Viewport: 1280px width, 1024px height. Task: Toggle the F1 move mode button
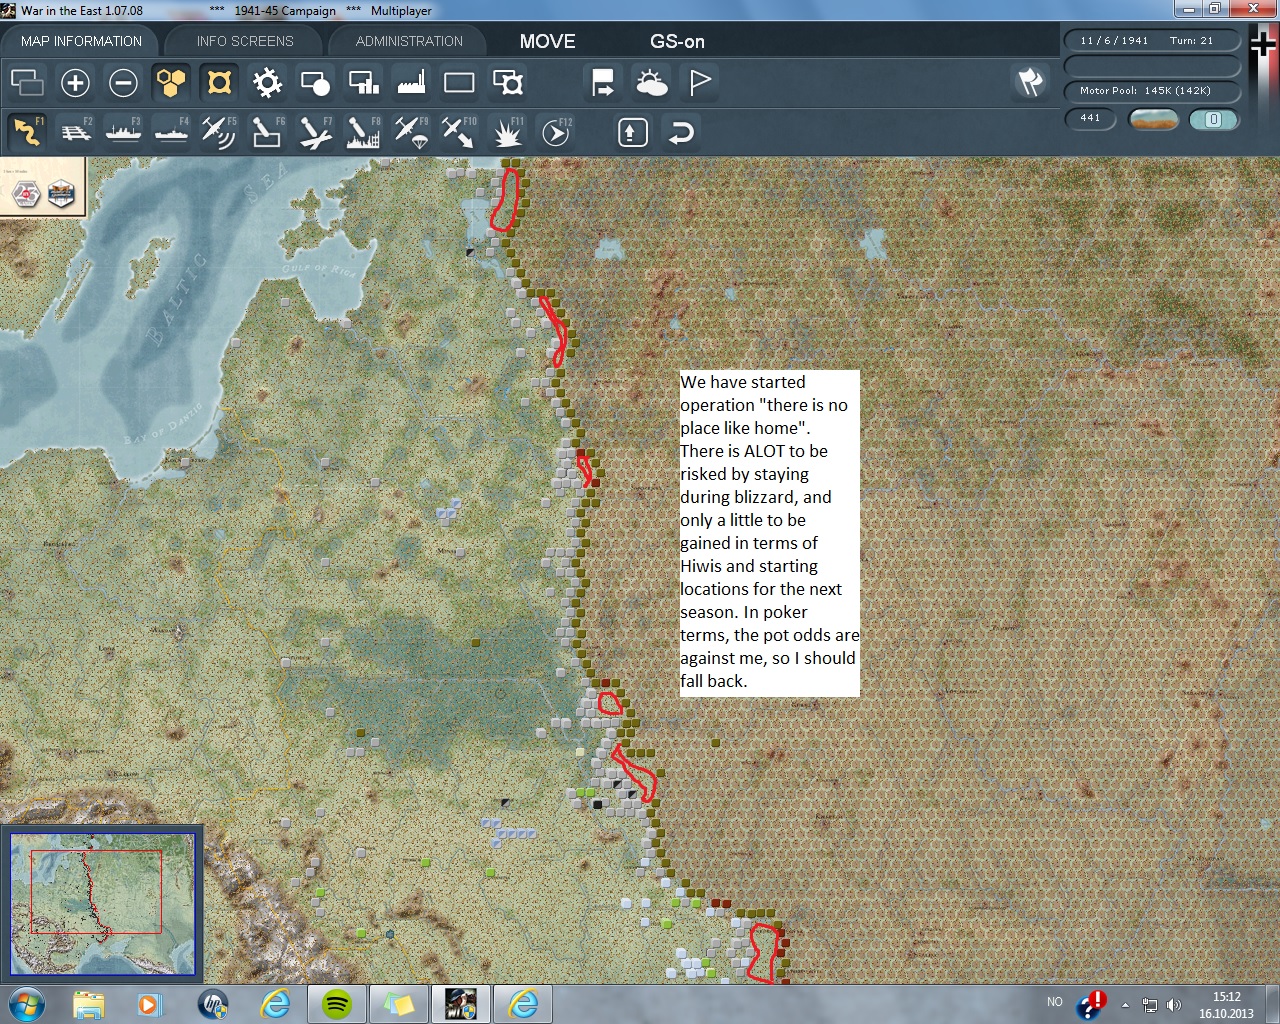point(27,132)
